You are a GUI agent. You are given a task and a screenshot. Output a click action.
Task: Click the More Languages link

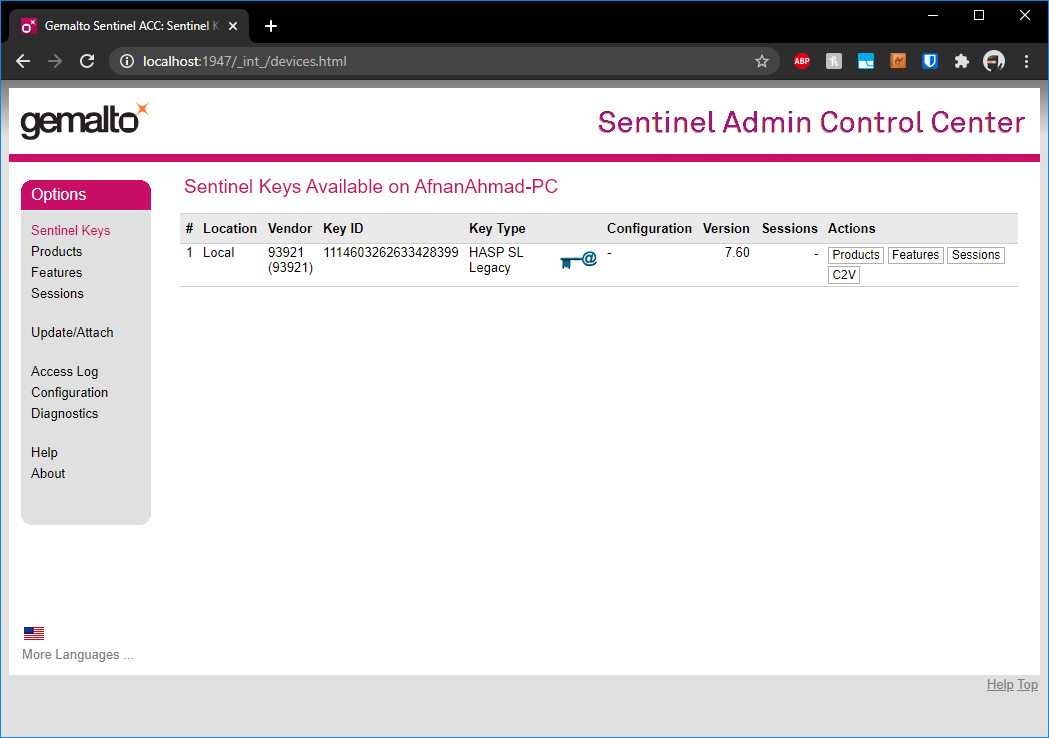[x=77, y=655]
